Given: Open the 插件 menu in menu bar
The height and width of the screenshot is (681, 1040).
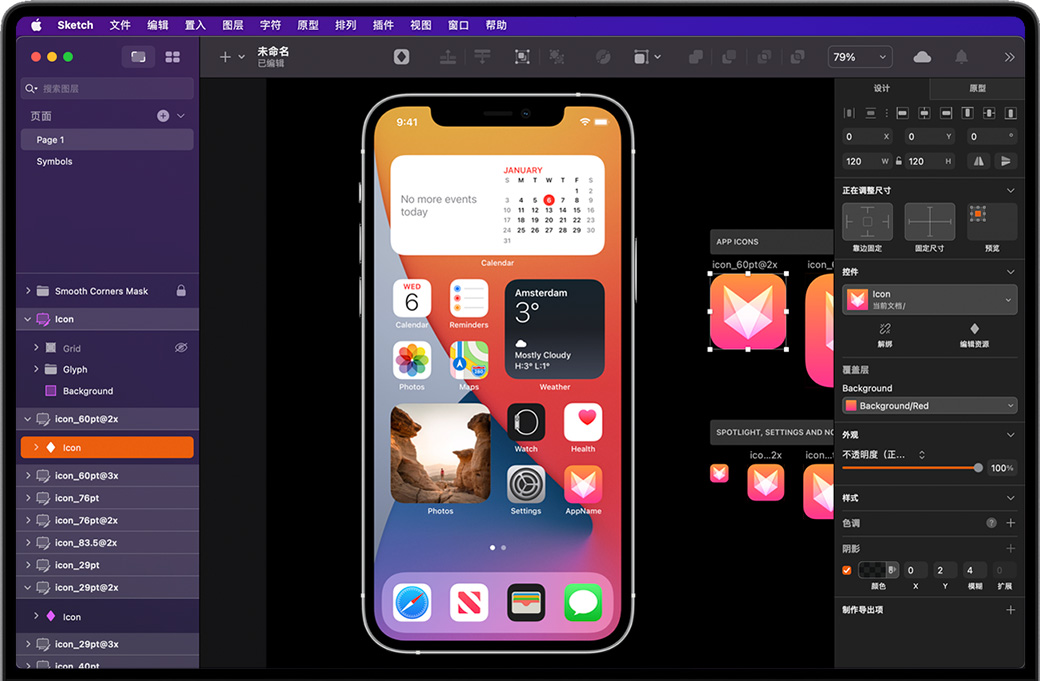Looking at the screenshot, I should pos(382,25).
